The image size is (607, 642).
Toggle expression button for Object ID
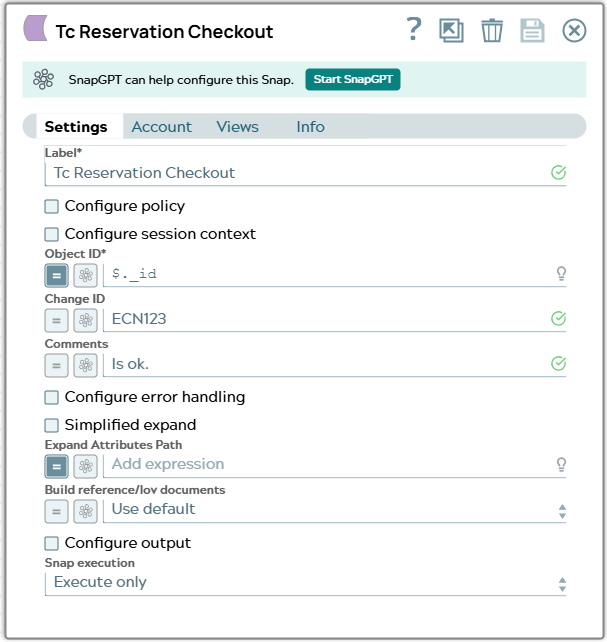(x=56, y=275)
